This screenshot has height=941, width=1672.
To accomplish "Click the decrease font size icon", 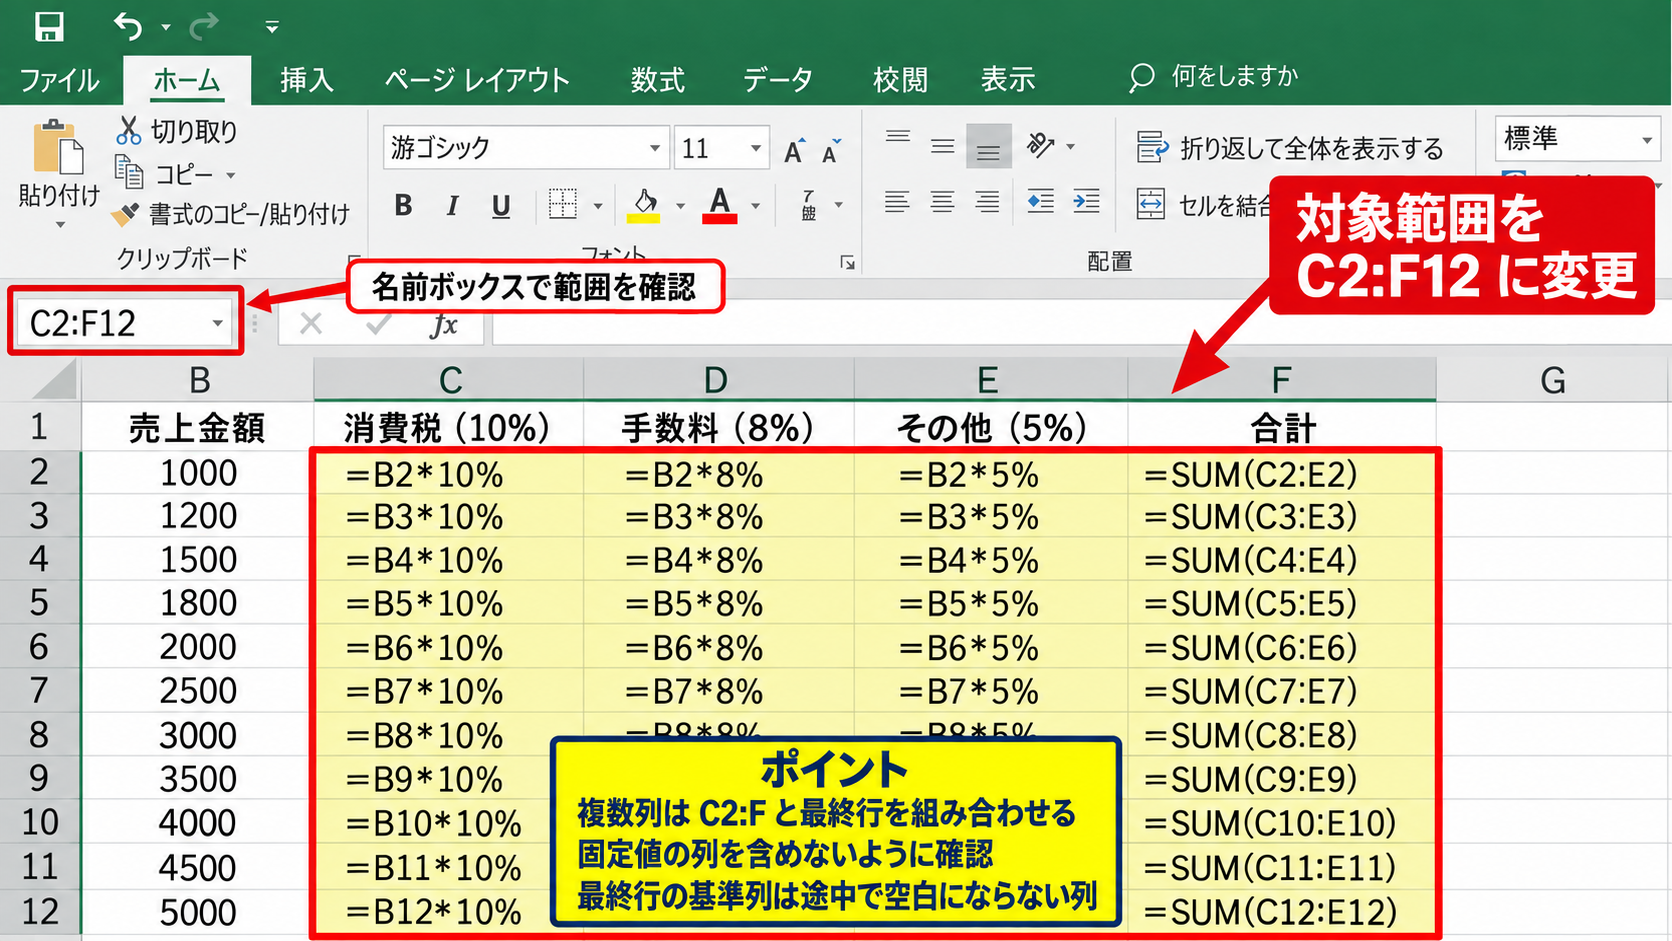I will tap(832, 150).
